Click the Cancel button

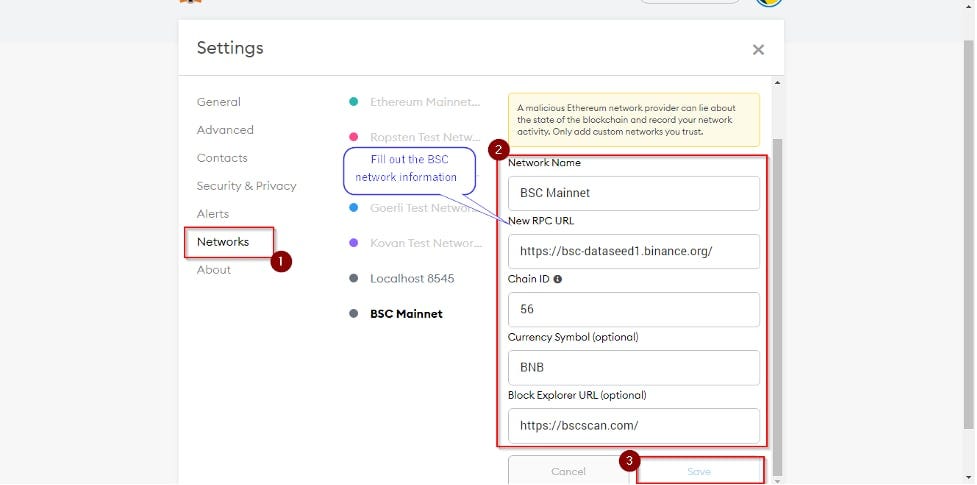point(568,471)
